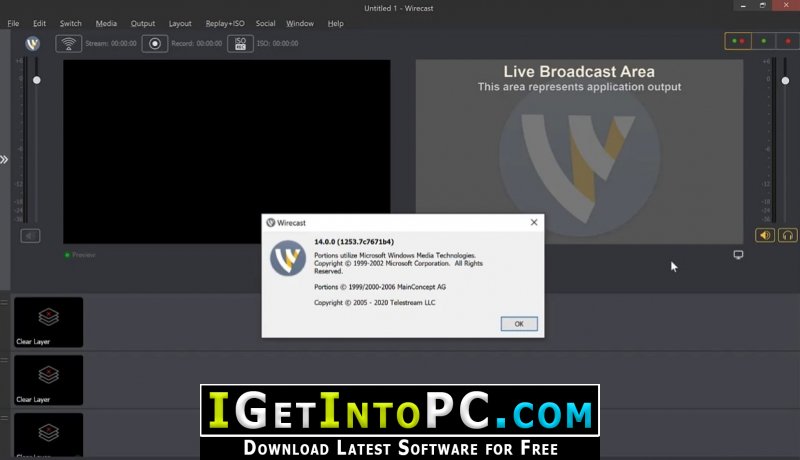
Task: Open the Window menu
Action: tap(300, 23)
